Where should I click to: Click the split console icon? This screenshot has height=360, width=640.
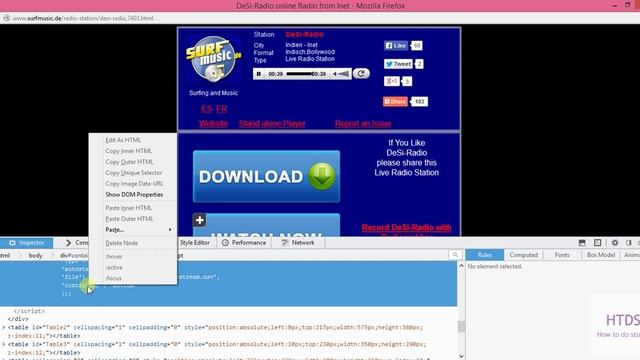[x=582, y=243]
